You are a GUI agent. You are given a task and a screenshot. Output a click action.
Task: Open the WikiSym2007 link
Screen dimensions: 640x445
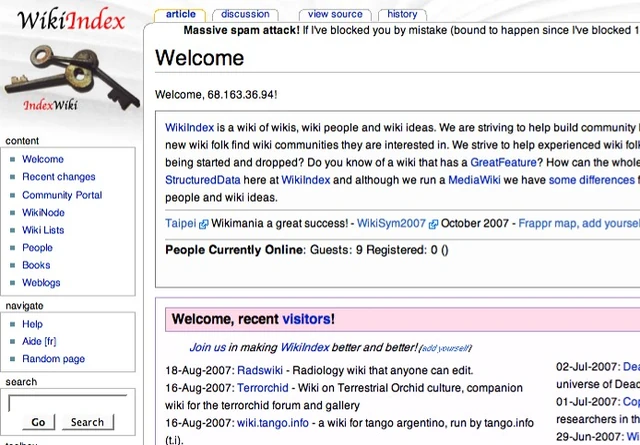point(391,224)
